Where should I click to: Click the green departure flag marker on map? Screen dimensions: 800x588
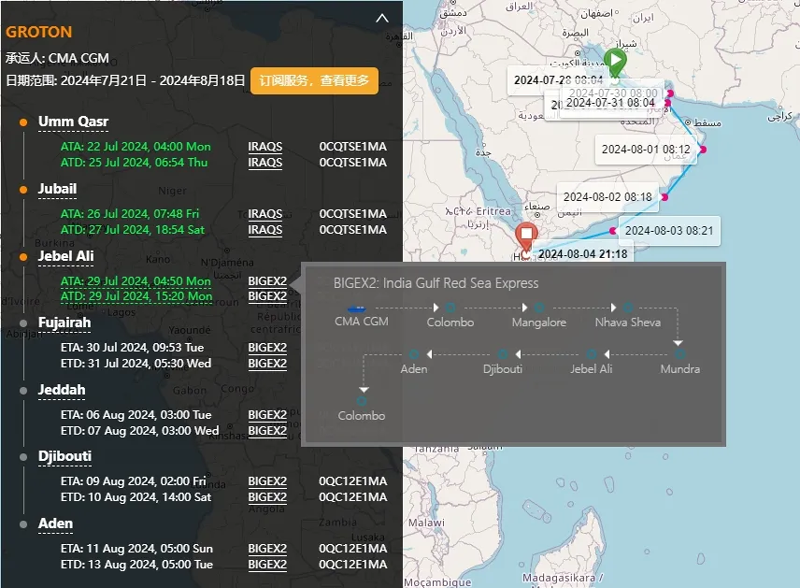(616, 61)
